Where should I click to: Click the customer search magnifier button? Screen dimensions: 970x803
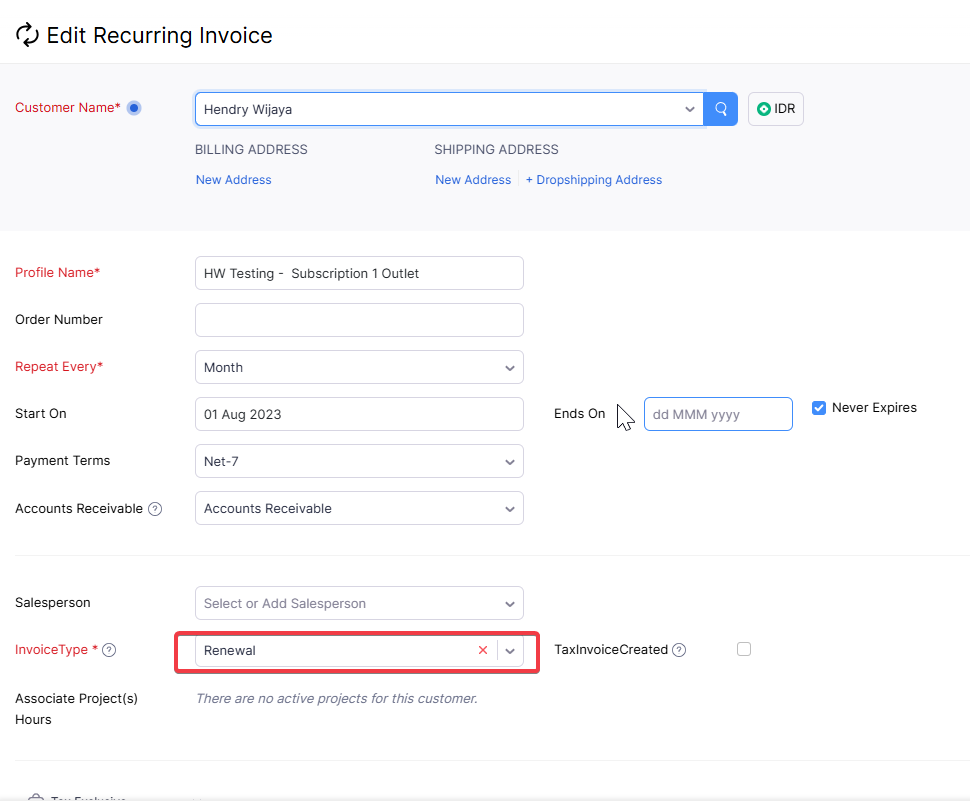tap(721, 109)
